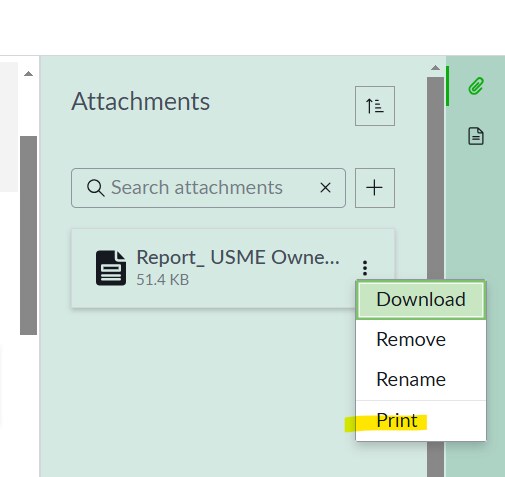
Task: Open the document notes sidebar icon
Action: click(476, 136)
